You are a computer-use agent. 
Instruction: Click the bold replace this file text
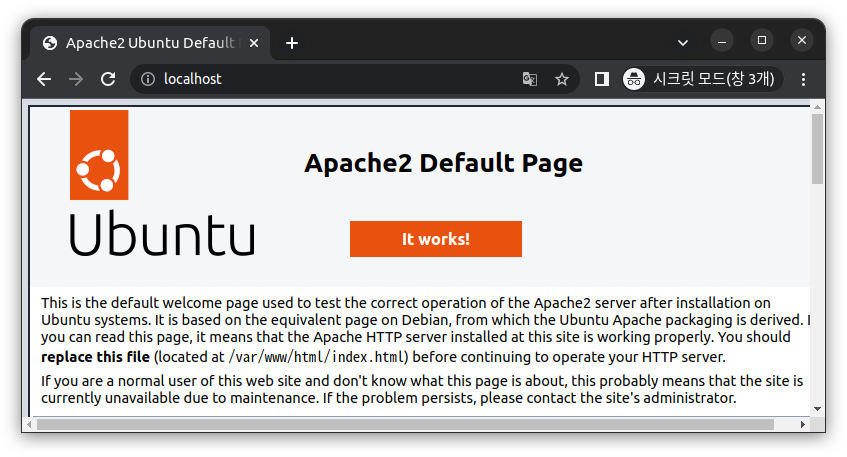tap(95, 357)
